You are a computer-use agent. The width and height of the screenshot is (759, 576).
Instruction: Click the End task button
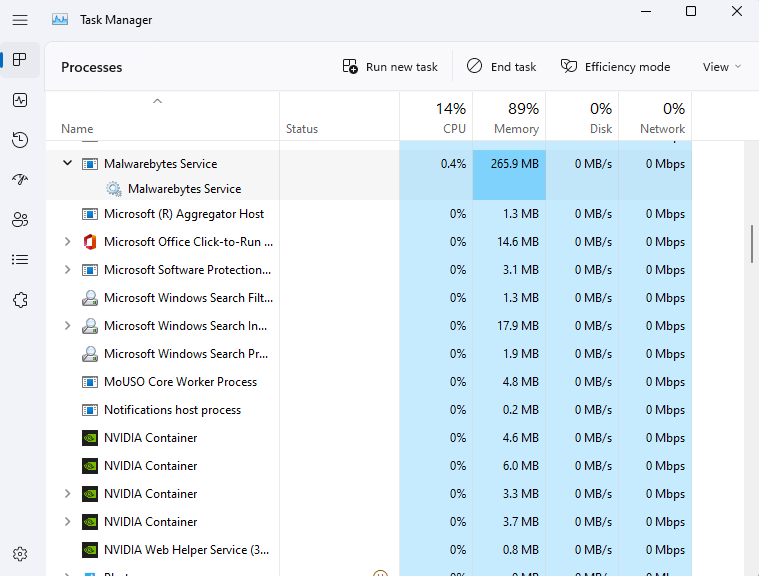pos(502,67)
